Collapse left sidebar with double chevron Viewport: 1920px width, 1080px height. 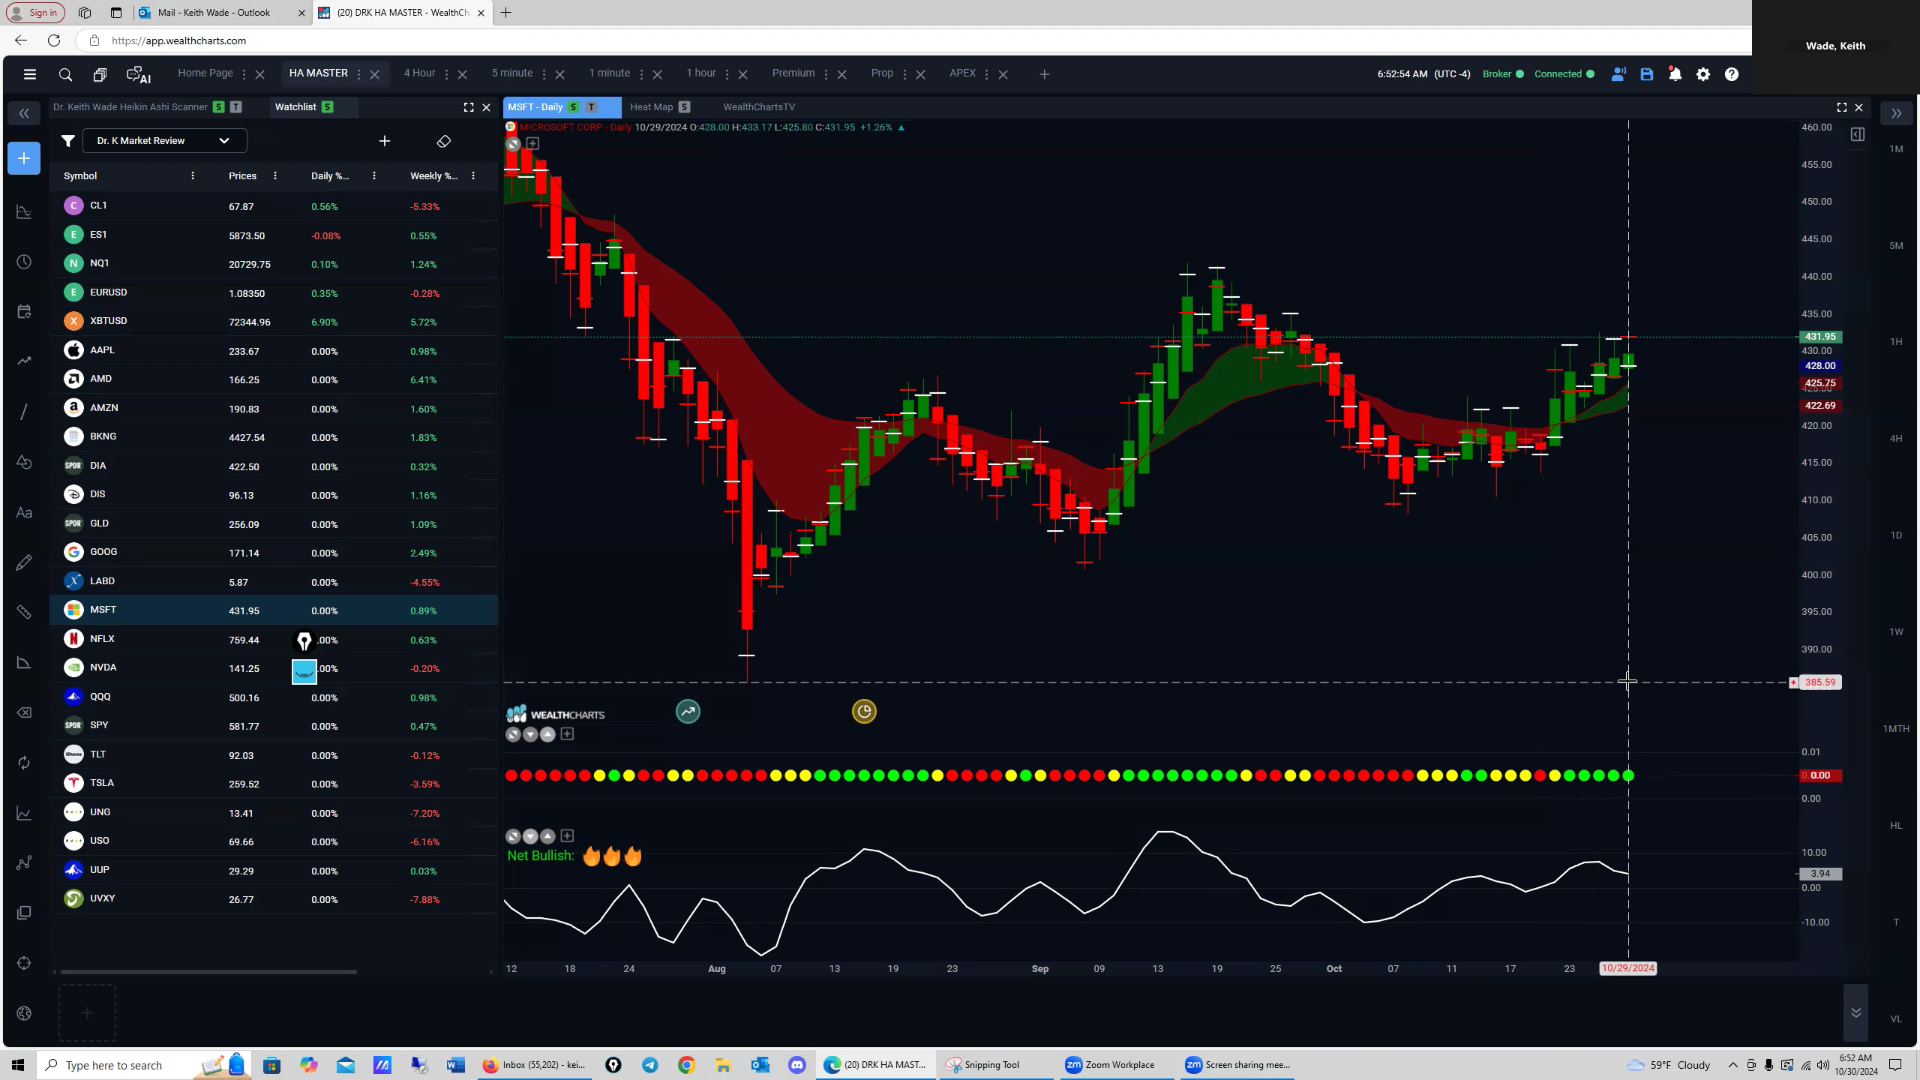24,113
